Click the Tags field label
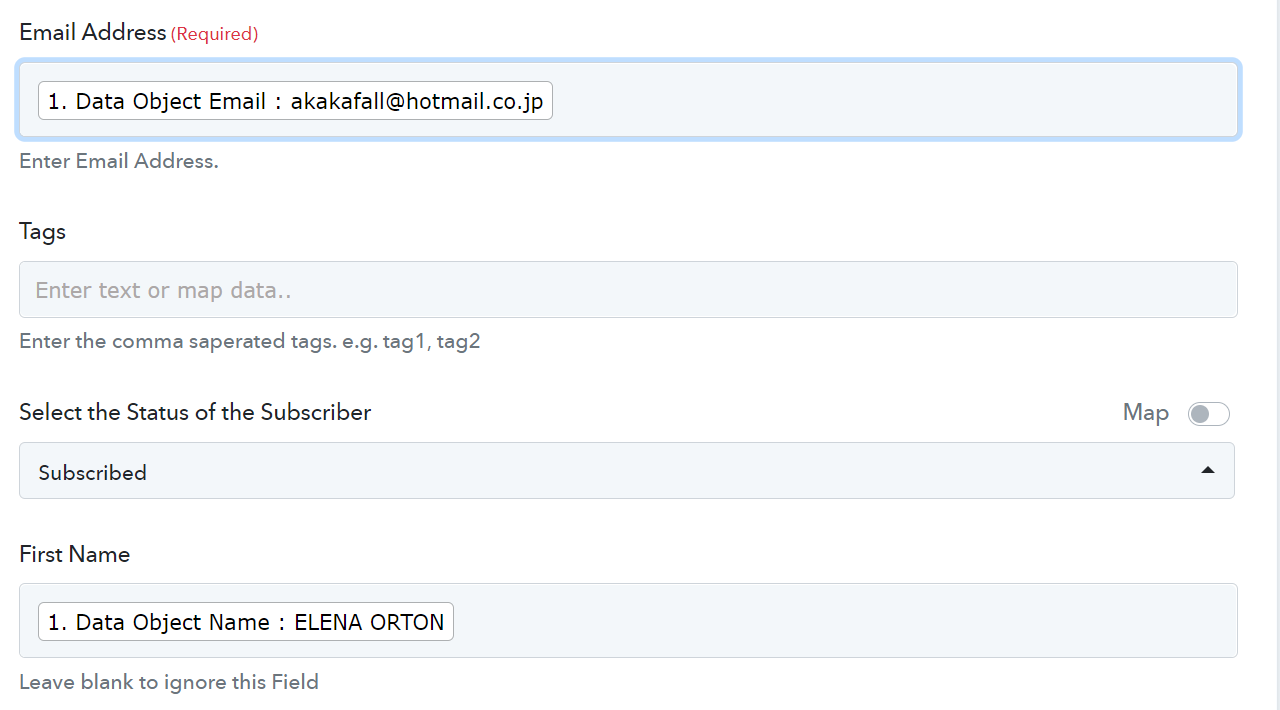 [42, 231]
